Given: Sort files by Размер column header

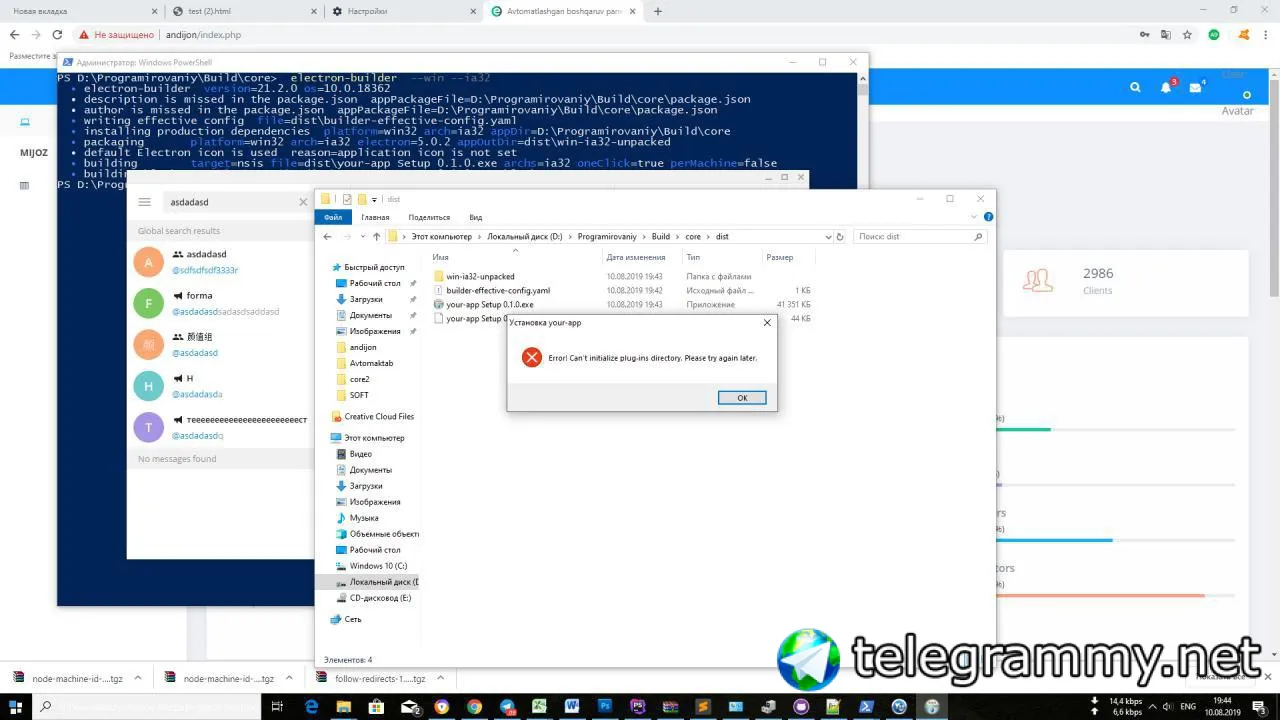Looking at the screenshot, I should (x=780, y=257).
